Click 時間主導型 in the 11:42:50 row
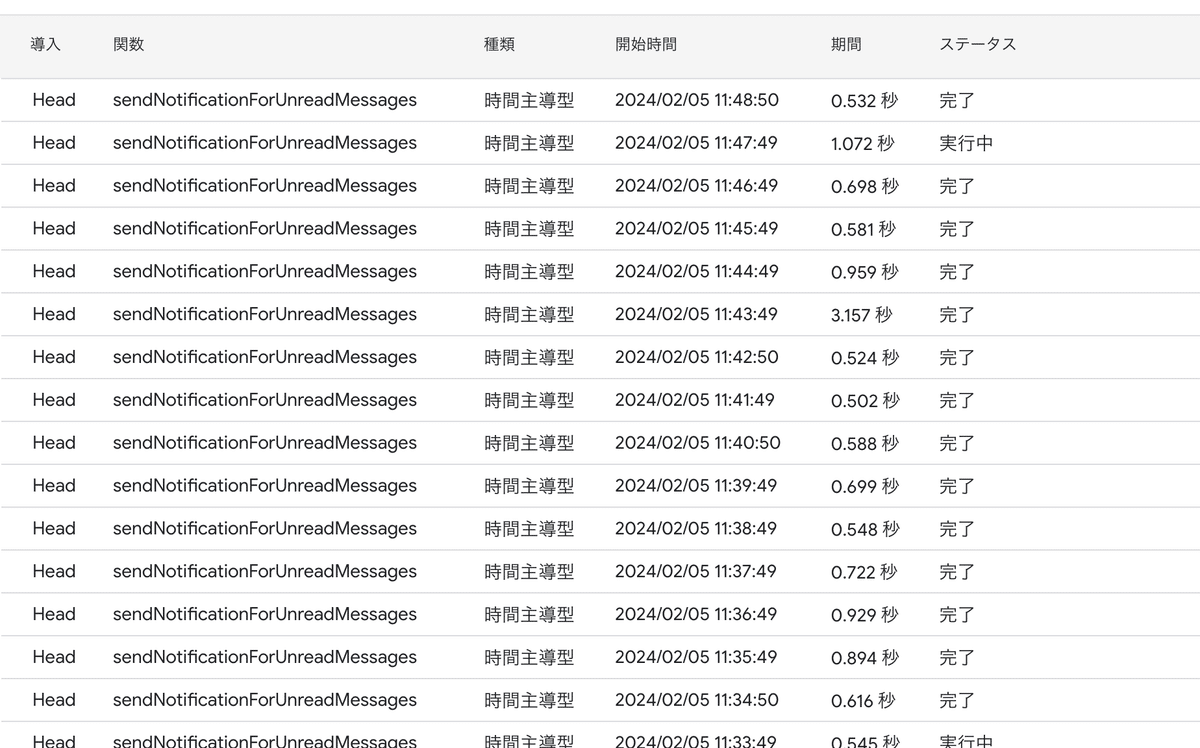 pyautogui.click(x=529, y=357)
